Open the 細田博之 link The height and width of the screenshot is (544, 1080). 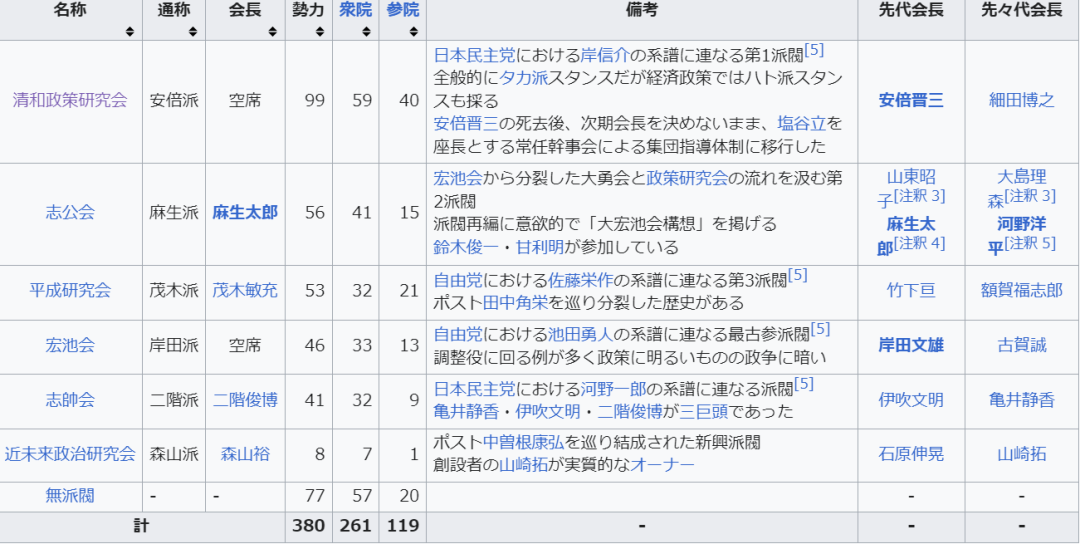click(x=1021, y=101)
